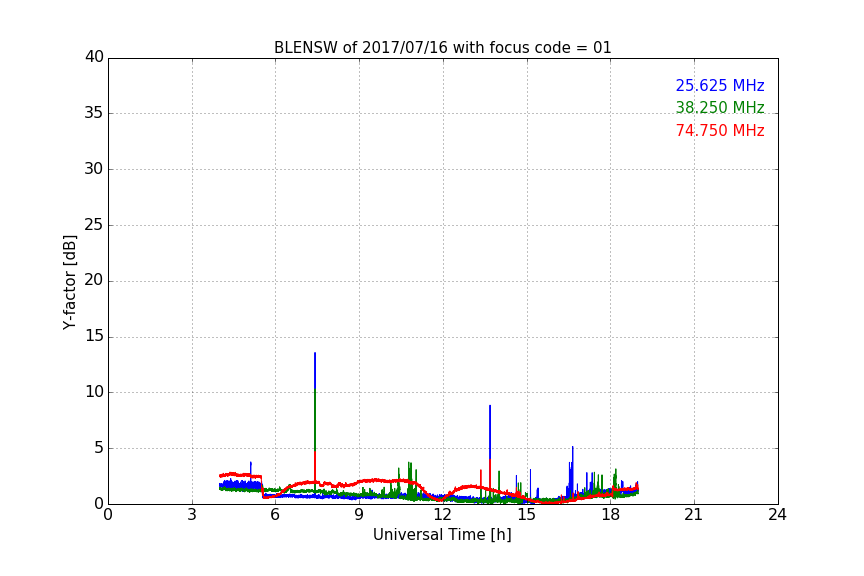
Task: Click the x-axis tick label 18
Action: pos(611,515)
